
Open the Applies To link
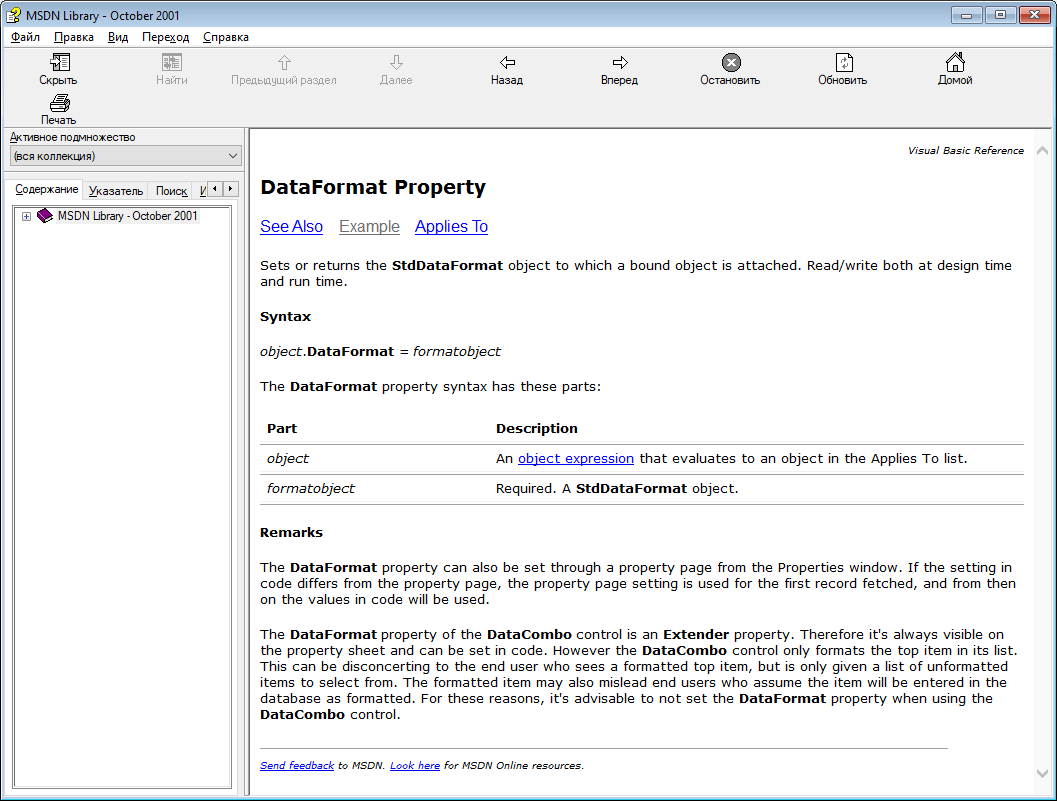451,227
